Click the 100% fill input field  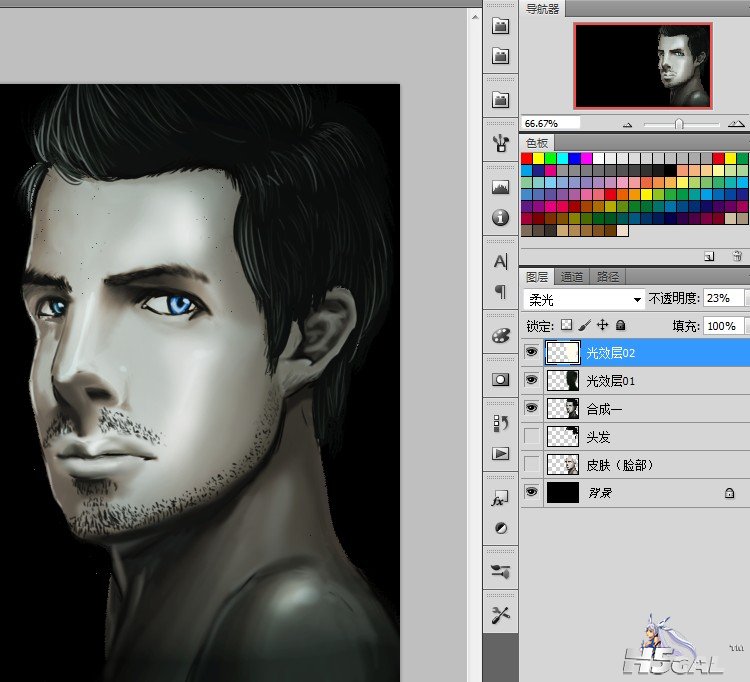pyautogui.click(x=724, y=326)
